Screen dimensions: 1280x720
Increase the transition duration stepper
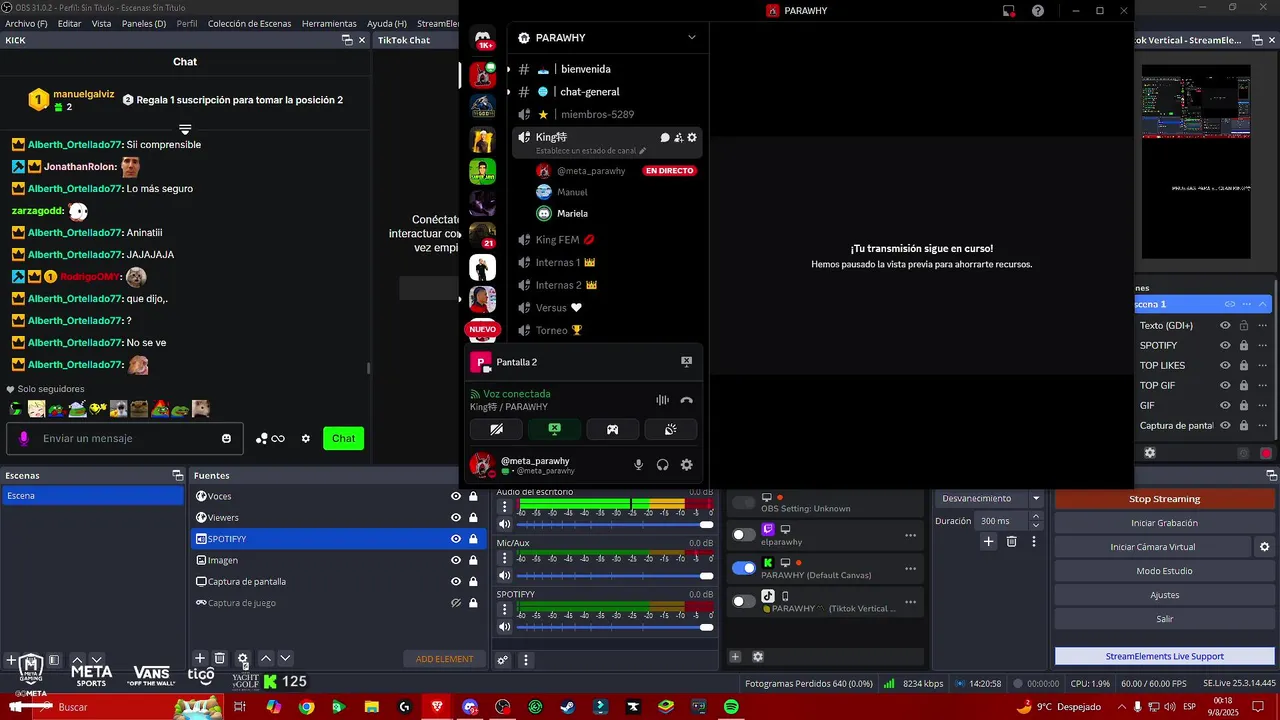pos(1036,517)
